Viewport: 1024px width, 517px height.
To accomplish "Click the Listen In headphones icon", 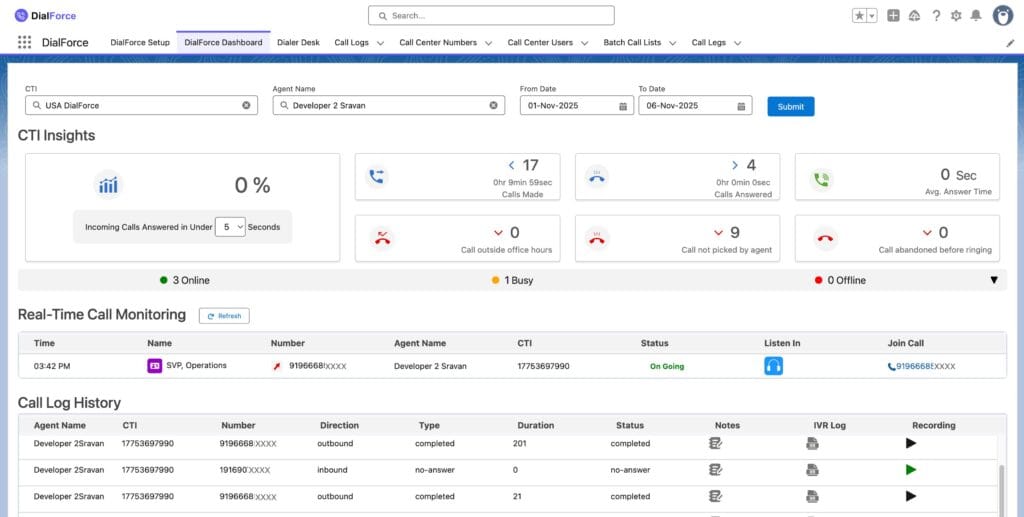I will [773, 366].
